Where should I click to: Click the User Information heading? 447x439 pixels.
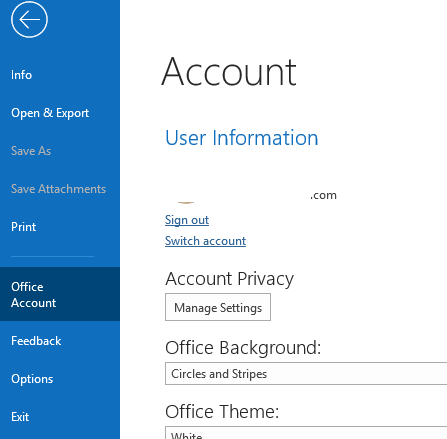pyautogui.click(x=242, y=138)
